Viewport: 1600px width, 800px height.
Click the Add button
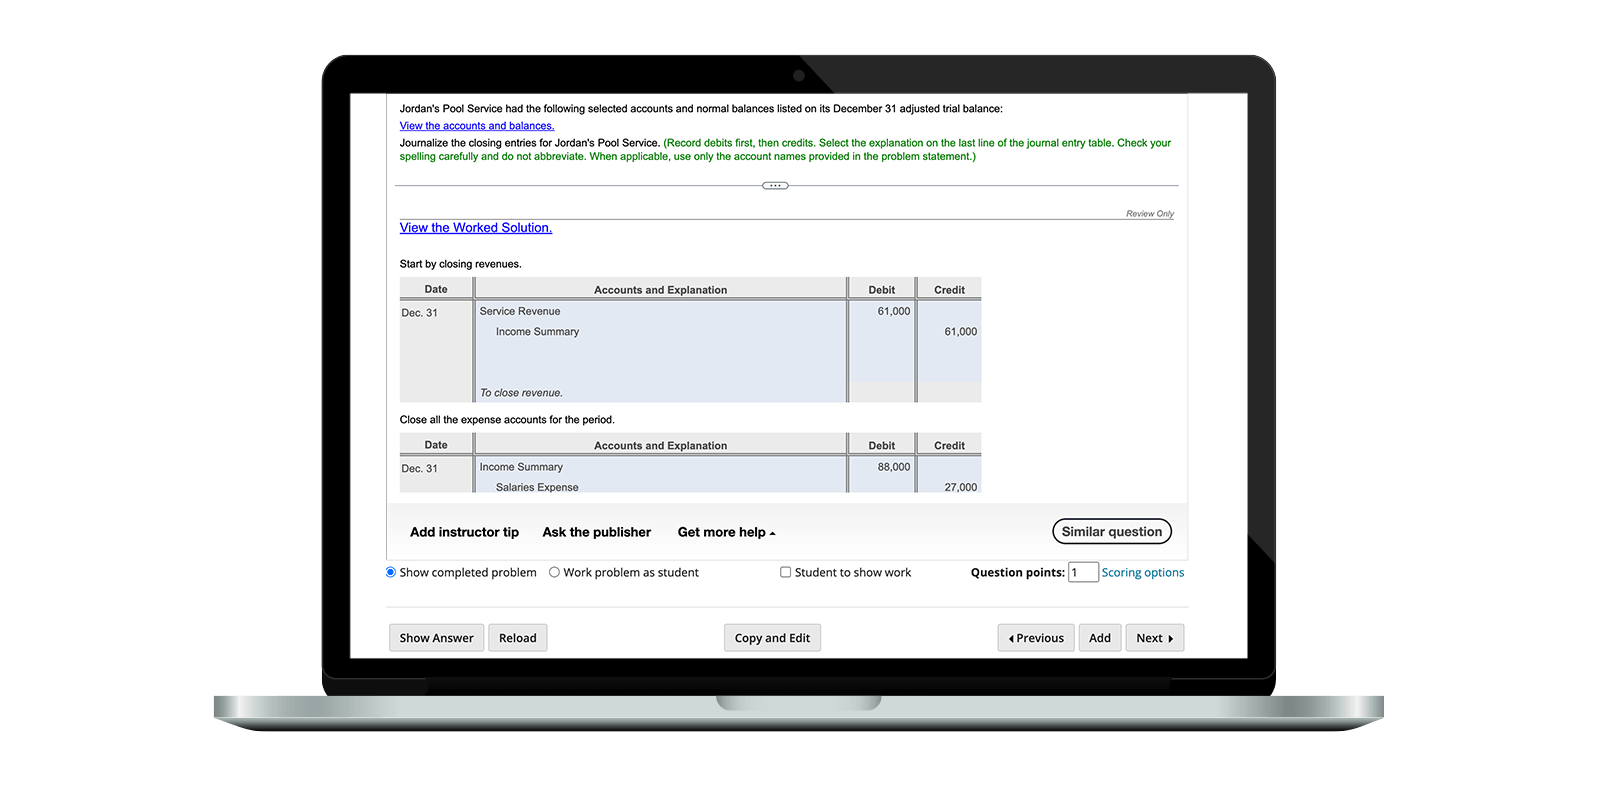tap(1099, 638)
